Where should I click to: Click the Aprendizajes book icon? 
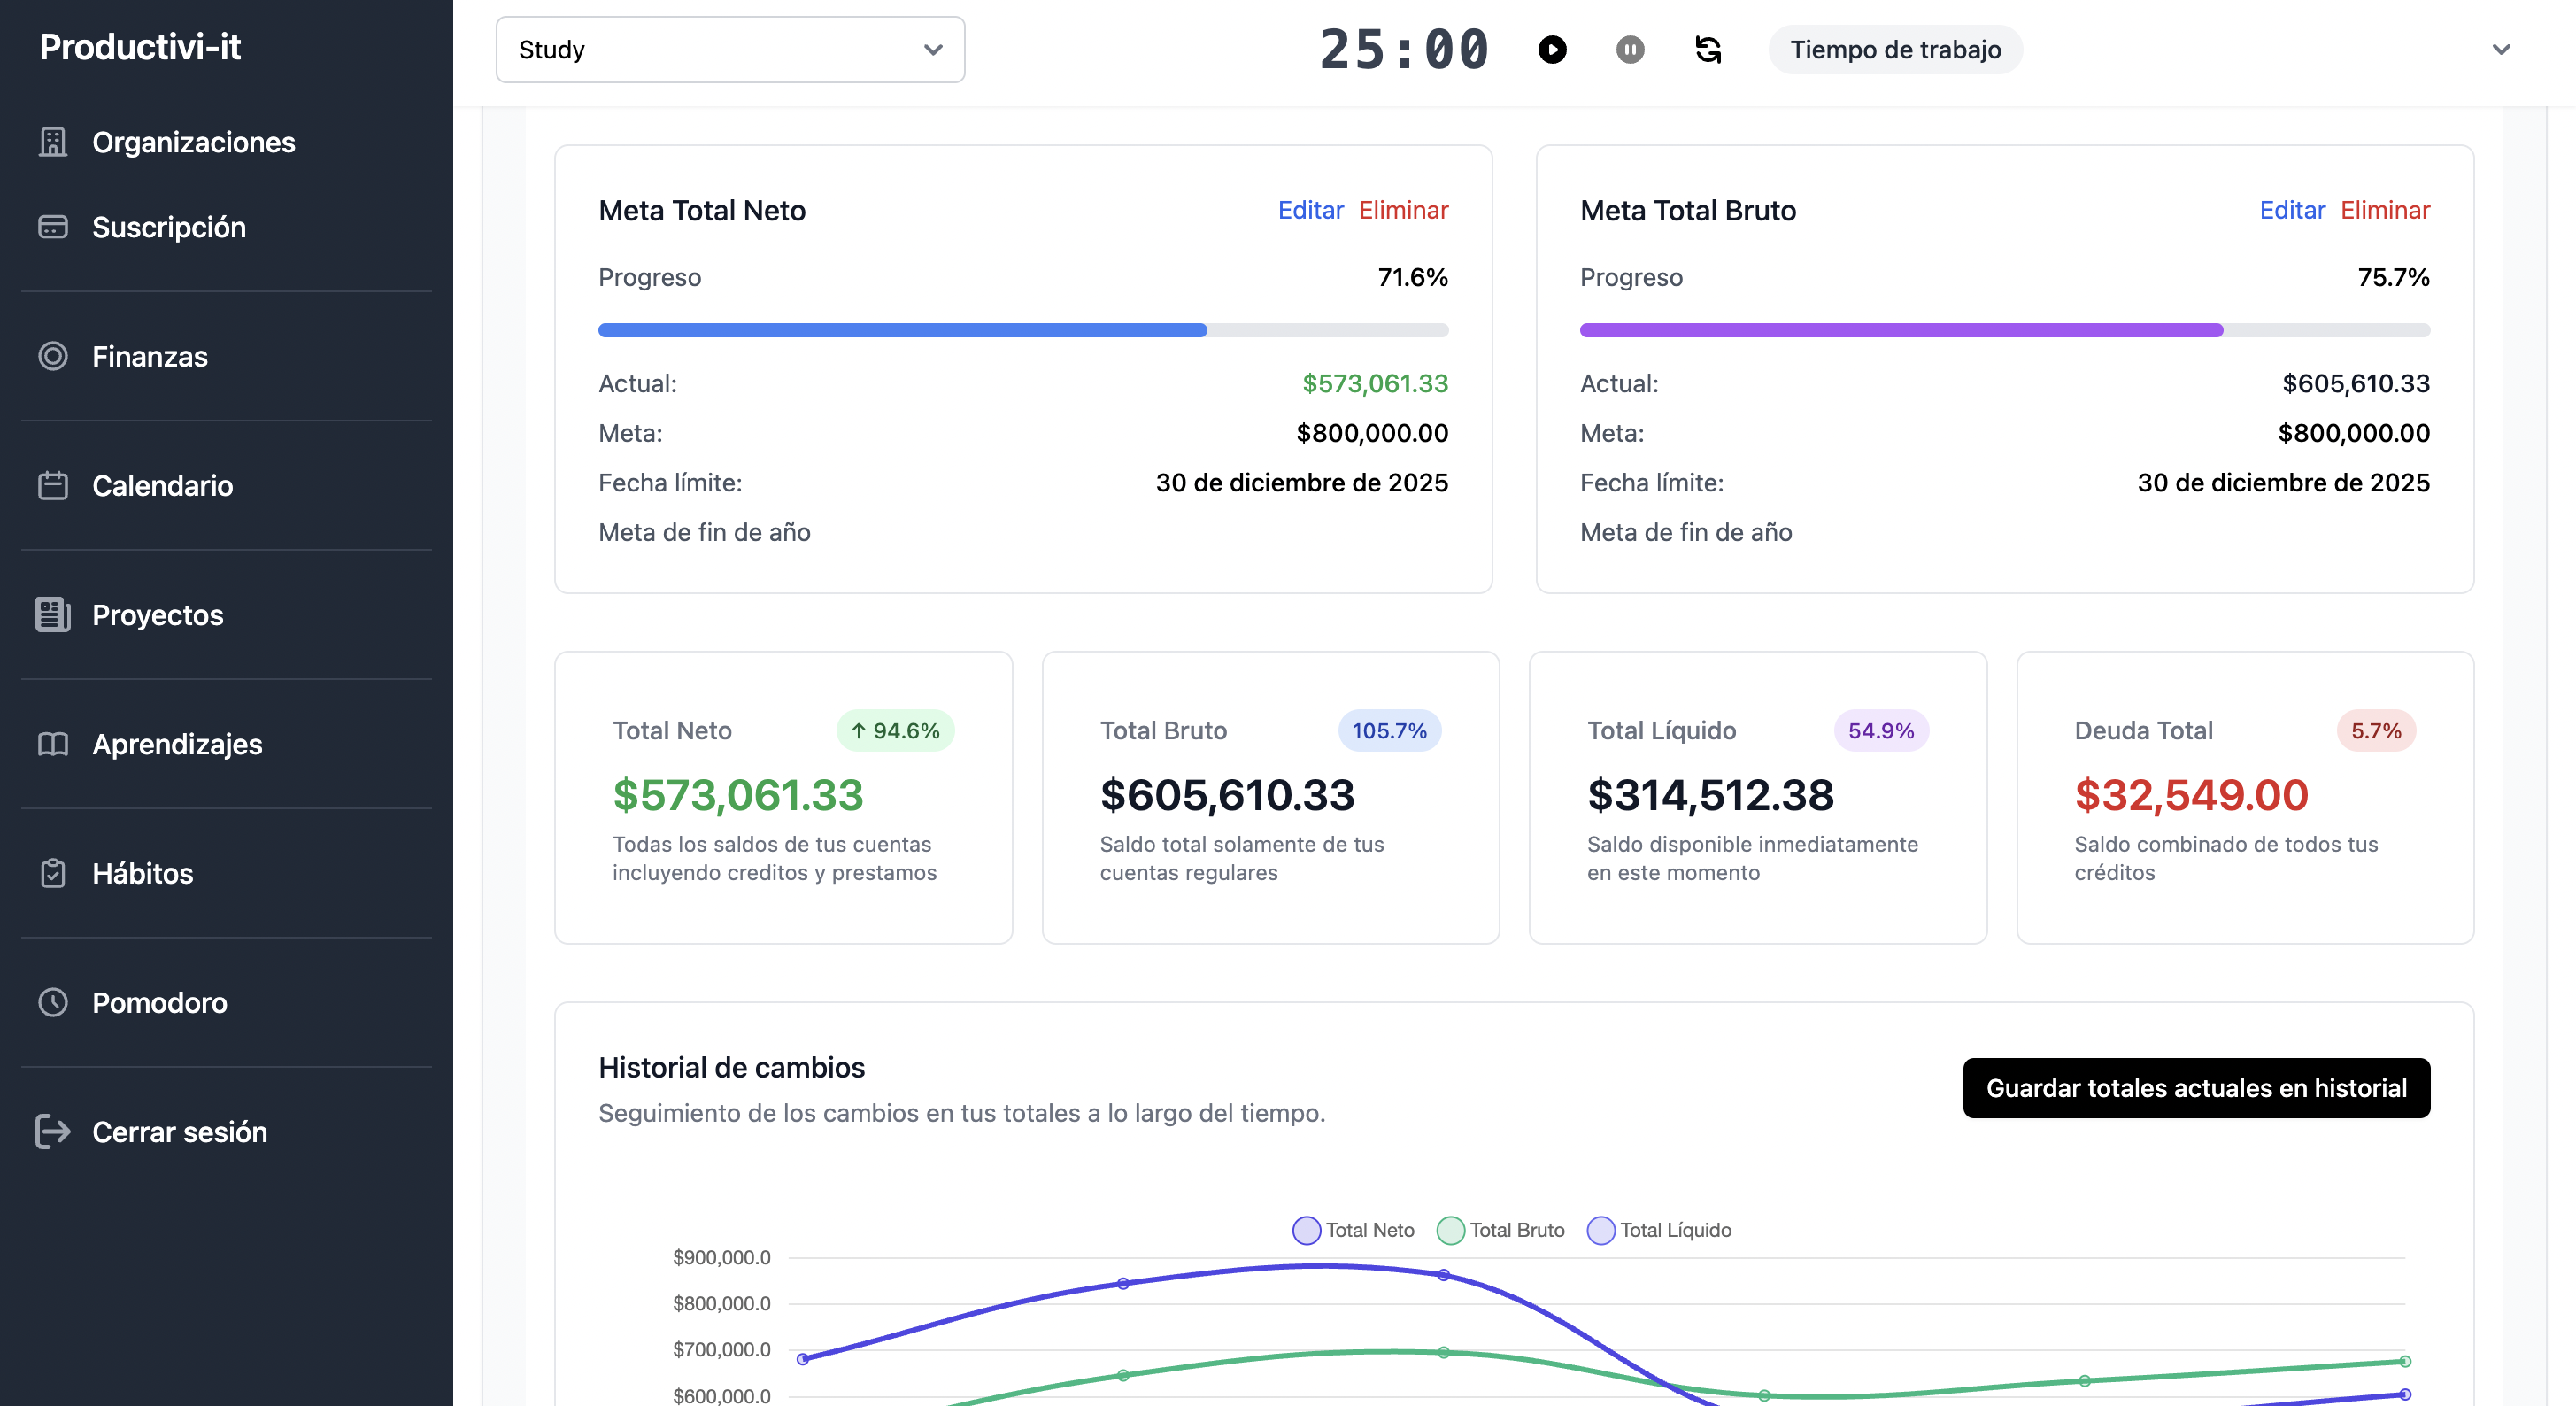pos(52,744)
